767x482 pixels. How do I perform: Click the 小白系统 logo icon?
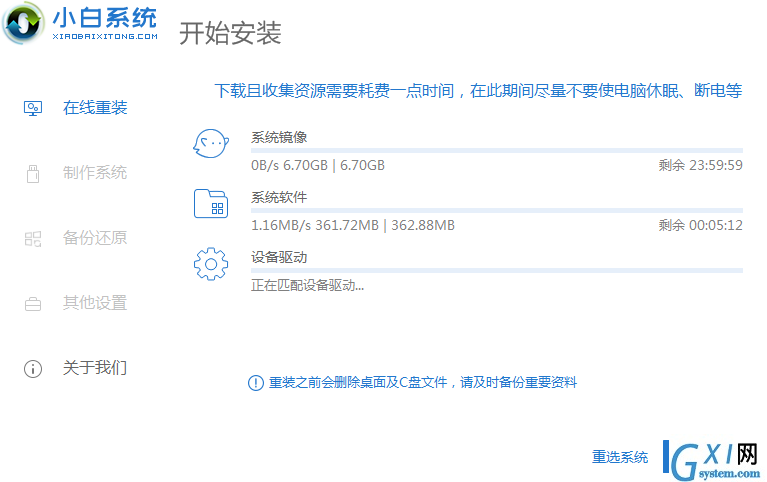[23, 23]
